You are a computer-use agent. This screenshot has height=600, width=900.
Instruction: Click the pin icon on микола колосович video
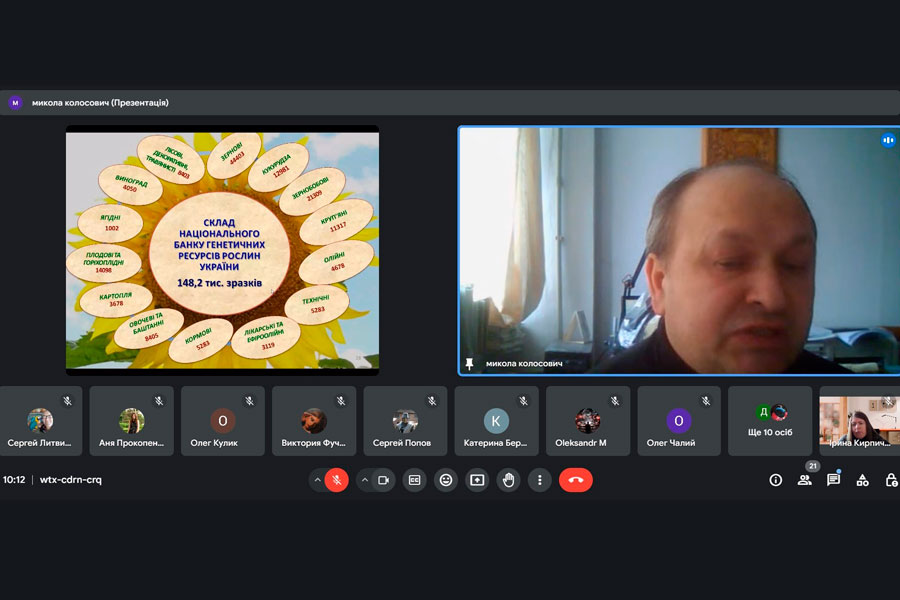click(x=469, y=363)
